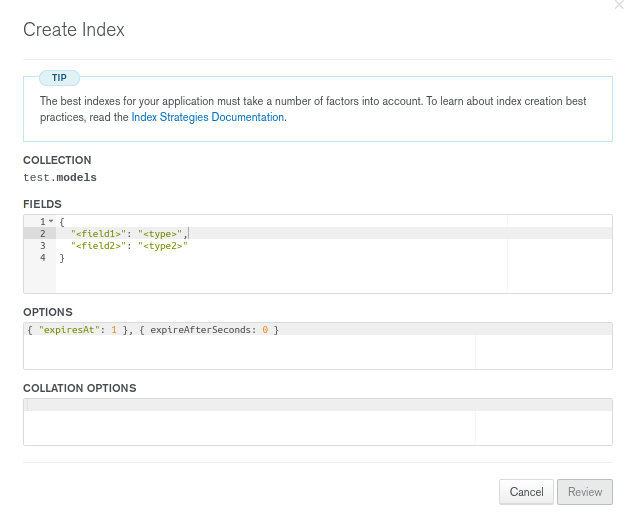Select line number 2 in the gutter
The width and height of the screenshot is (632, 516).
click(x=43, y=233)
